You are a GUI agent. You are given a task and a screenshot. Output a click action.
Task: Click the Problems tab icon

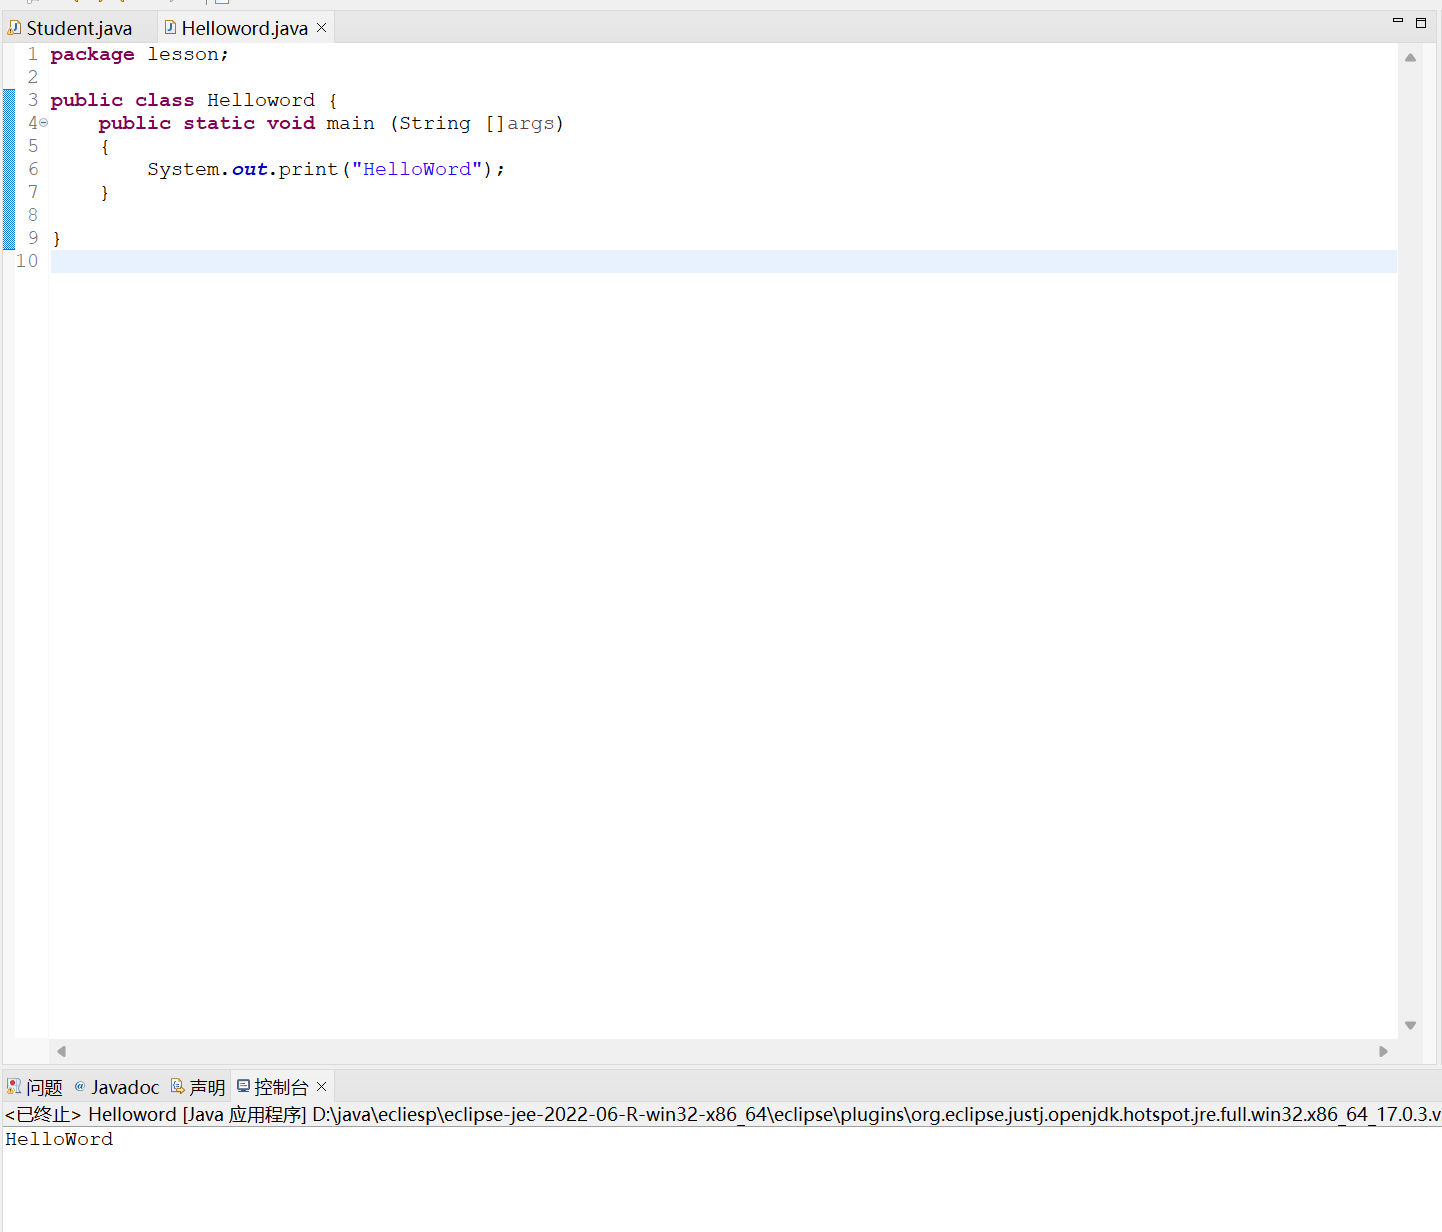point(14,1086)
